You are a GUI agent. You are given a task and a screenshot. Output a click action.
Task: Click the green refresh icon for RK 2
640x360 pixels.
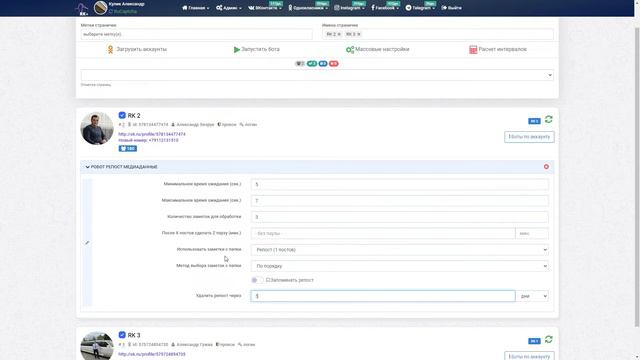point(549,119)
